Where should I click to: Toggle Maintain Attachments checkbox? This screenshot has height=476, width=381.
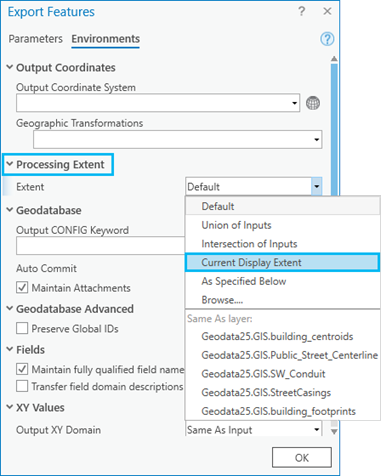22,288
